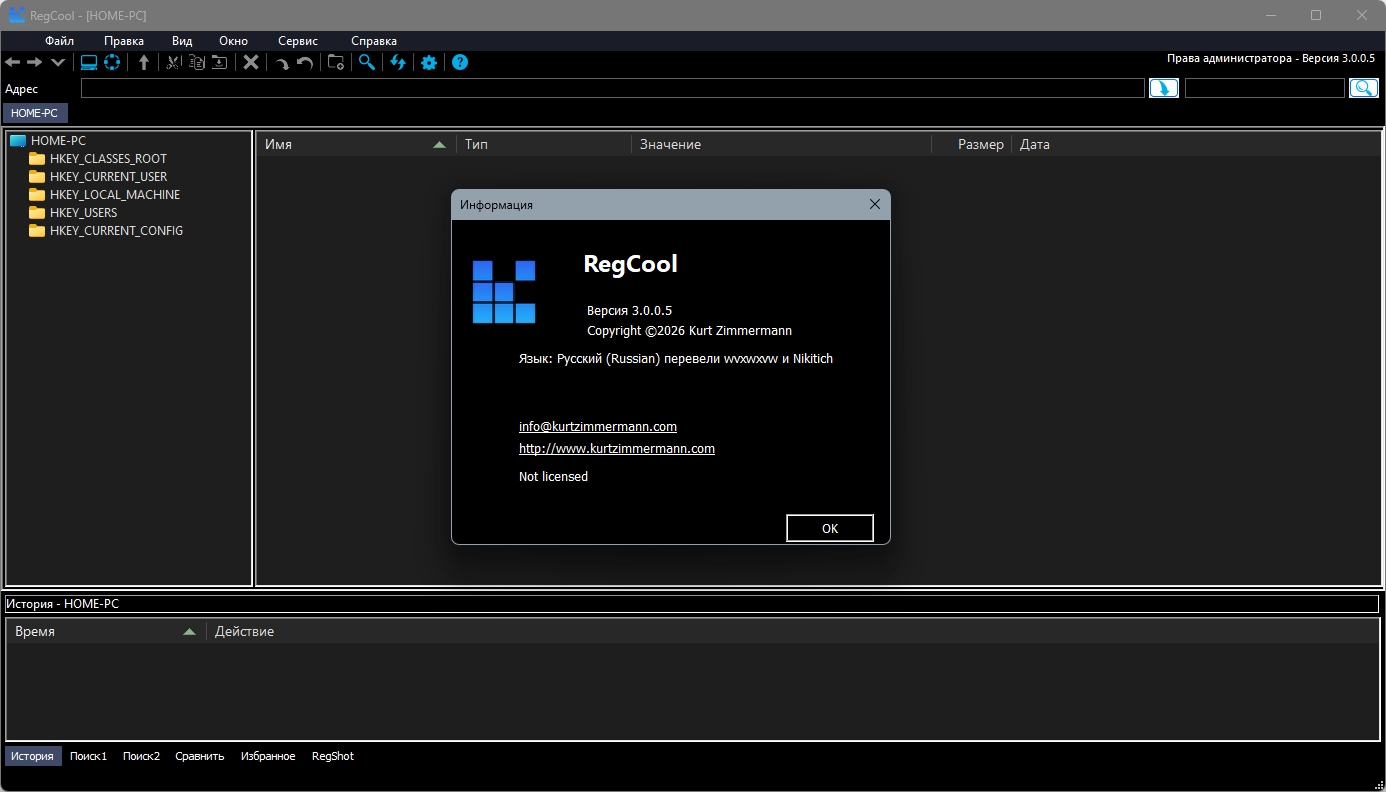Open the info@kurtzimmermann.com email link
1386x792 pixels.
coord(598,427)
